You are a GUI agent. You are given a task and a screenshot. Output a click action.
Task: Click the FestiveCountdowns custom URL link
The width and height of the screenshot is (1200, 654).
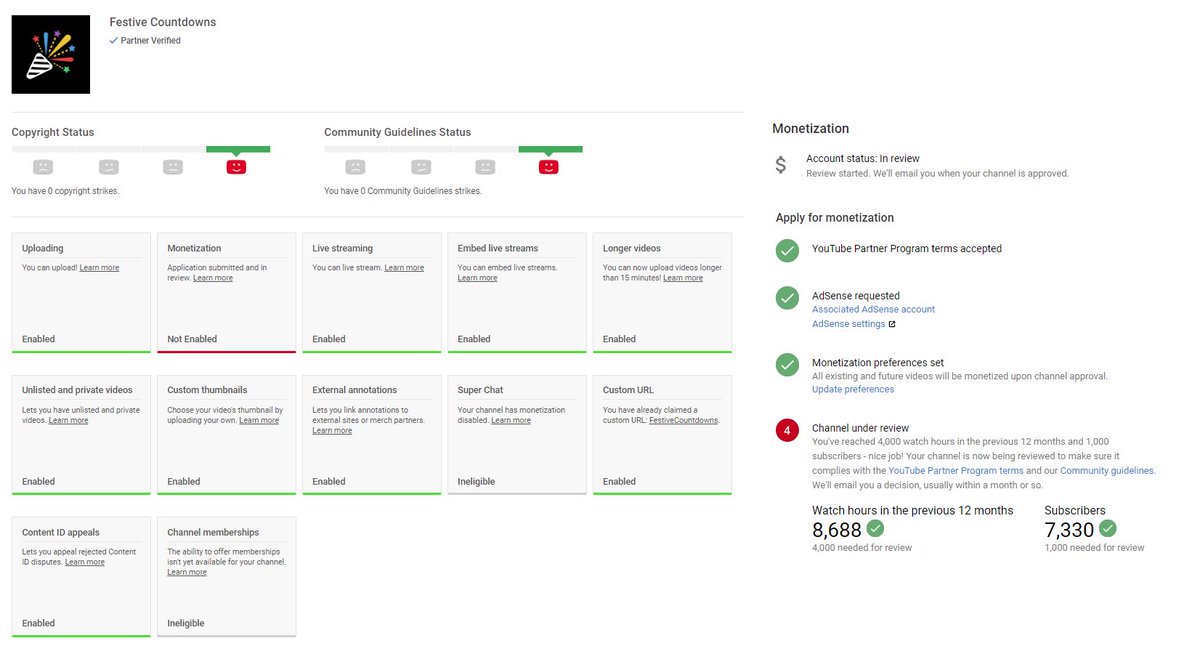(683, 420)
